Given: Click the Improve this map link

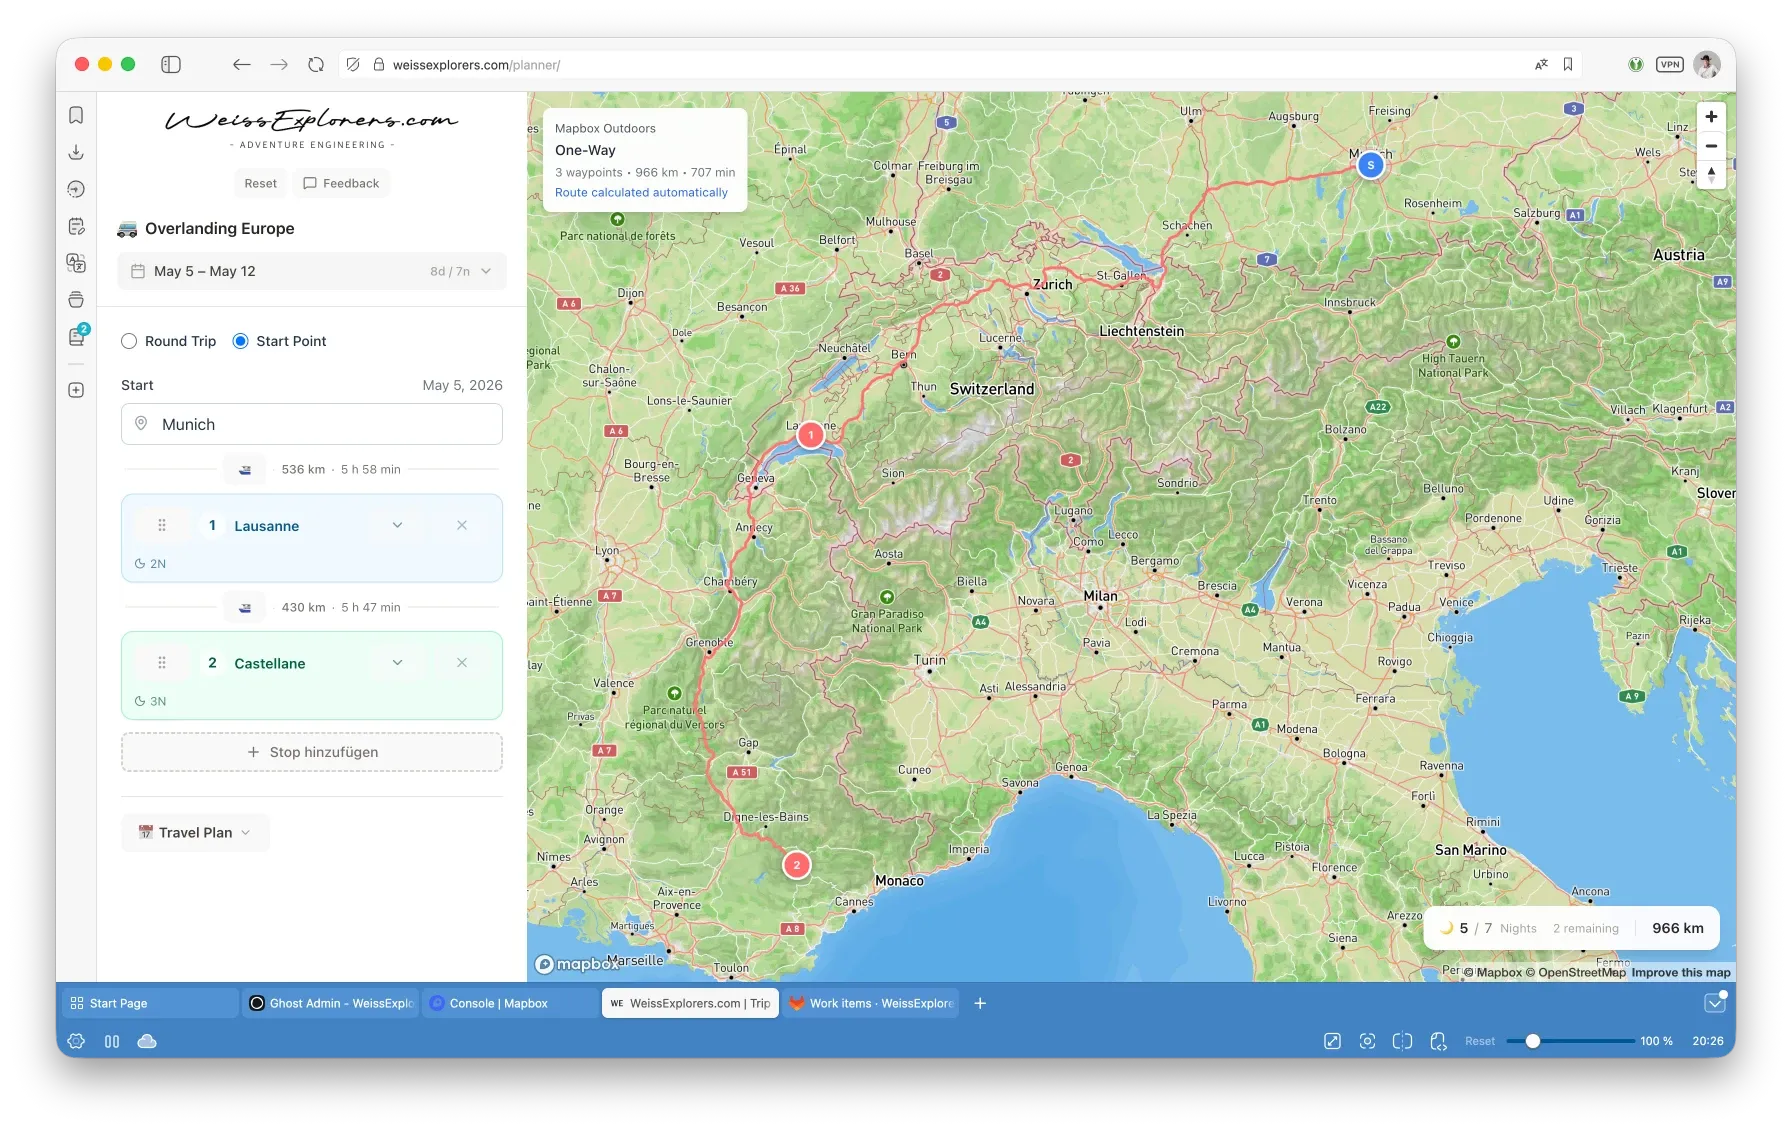Looking at the screenshot, I should click(1681, 972).
